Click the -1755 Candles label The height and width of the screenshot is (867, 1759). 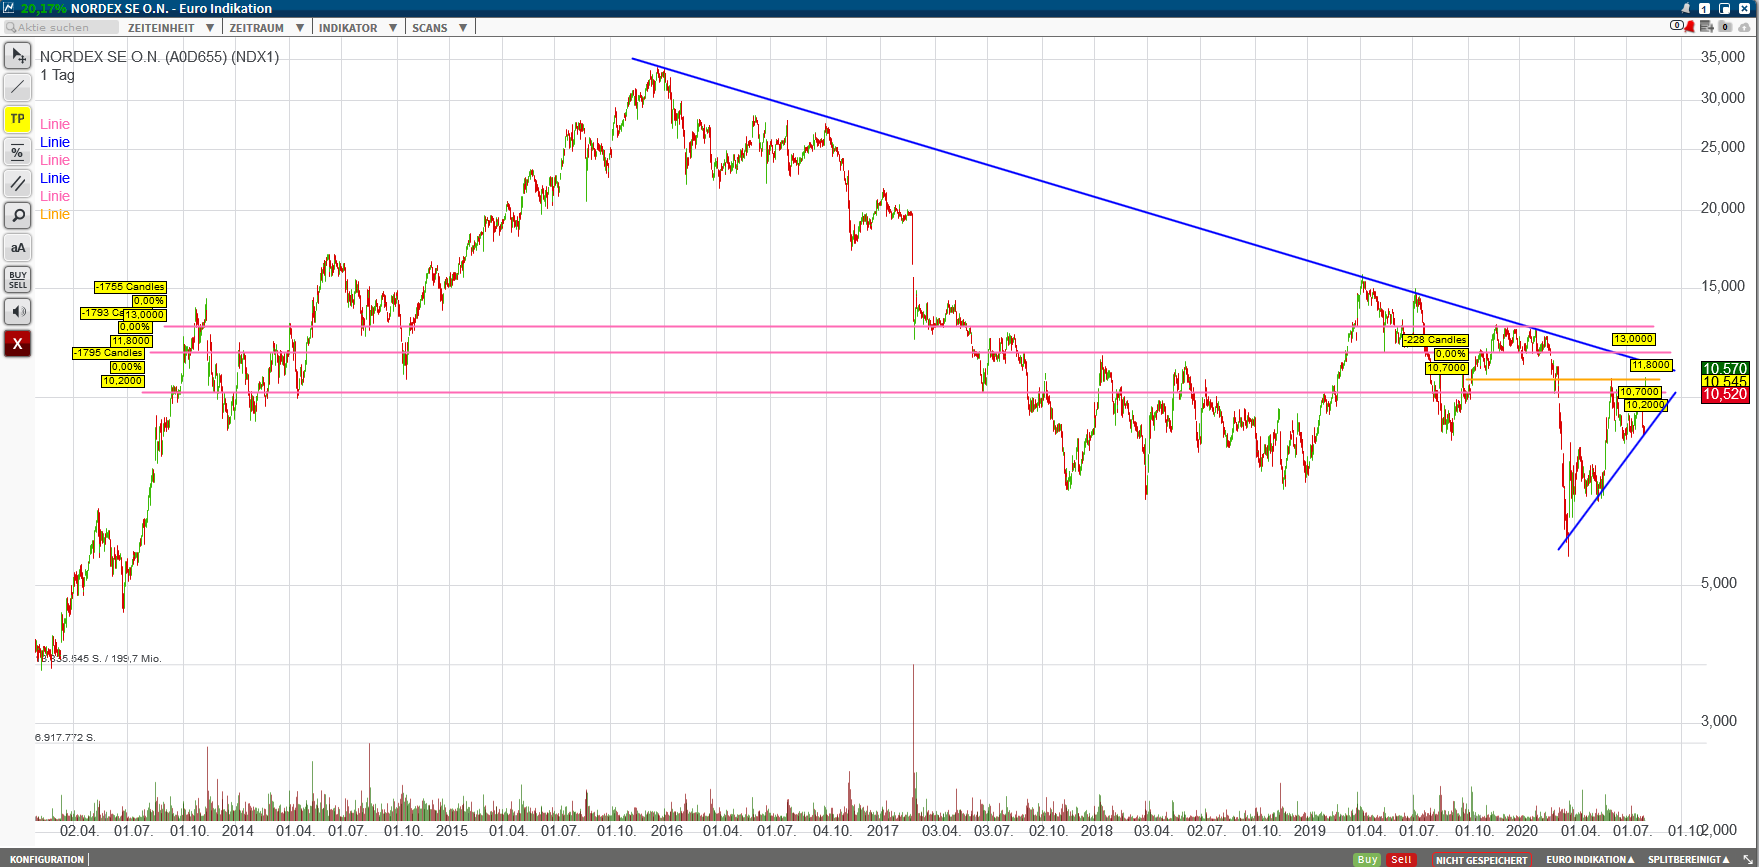[x=130, y=287]
